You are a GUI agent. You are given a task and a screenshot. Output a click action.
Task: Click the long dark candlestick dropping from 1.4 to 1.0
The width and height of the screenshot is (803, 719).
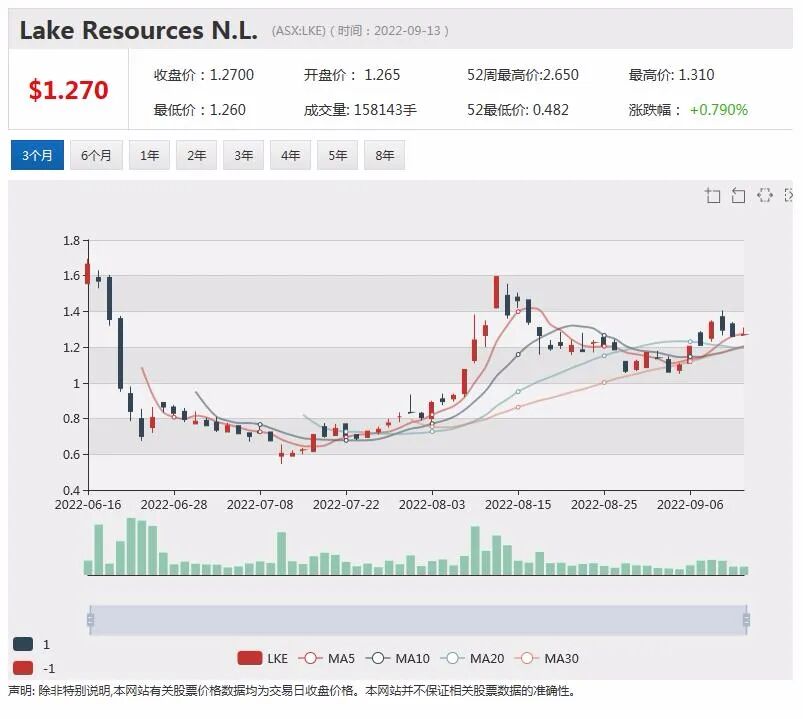120,353
